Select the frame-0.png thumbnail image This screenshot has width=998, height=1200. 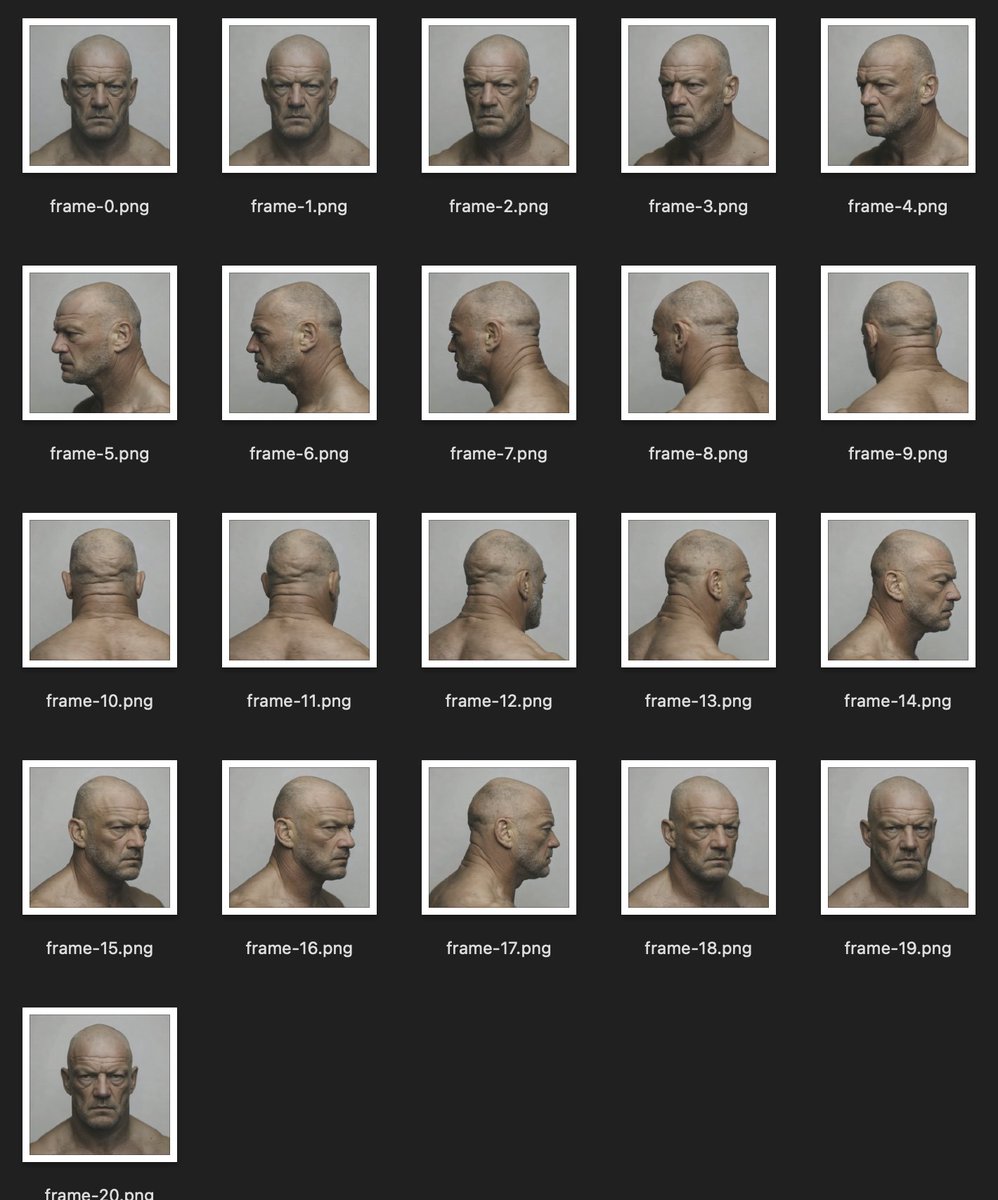(99, 95)
